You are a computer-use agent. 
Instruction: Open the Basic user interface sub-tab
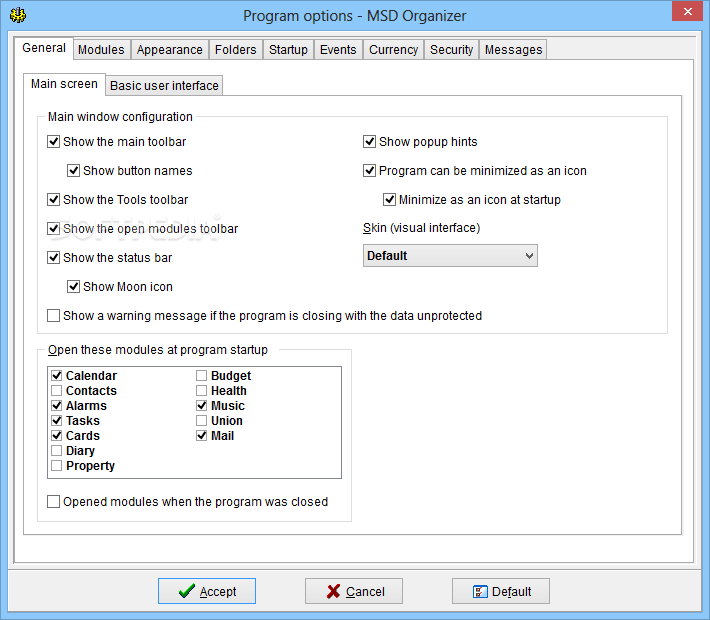click(x=164, y=86)
